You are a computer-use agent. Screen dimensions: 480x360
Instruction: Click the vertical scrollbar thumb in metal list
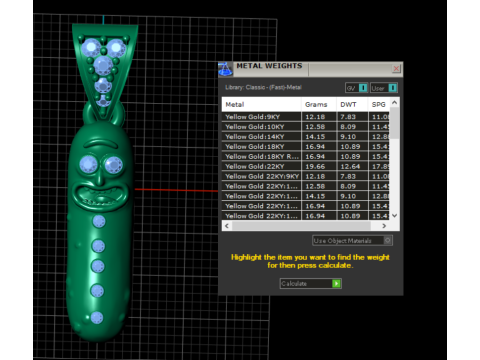395,123
